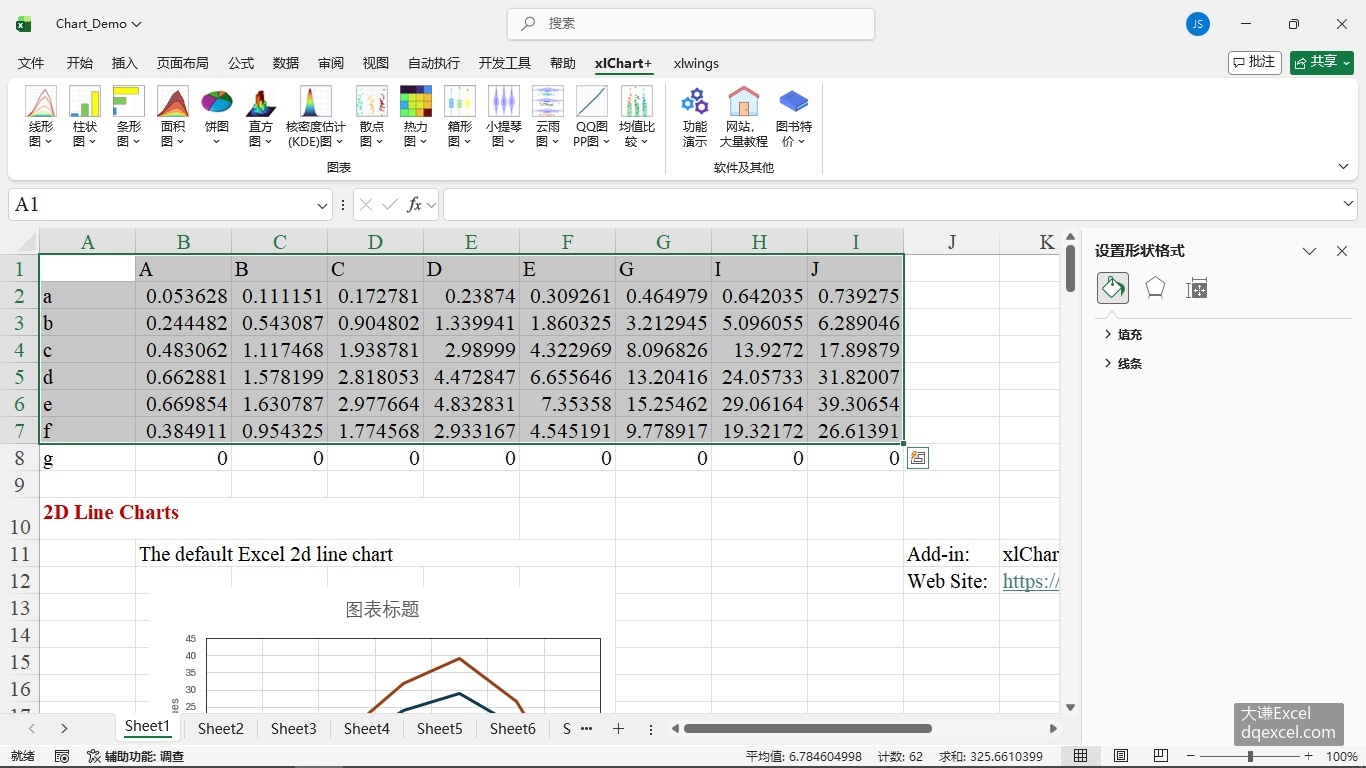Click the user account avatar JS
This screenshot has height=768, width=1366.
(x=1198, y=24)
